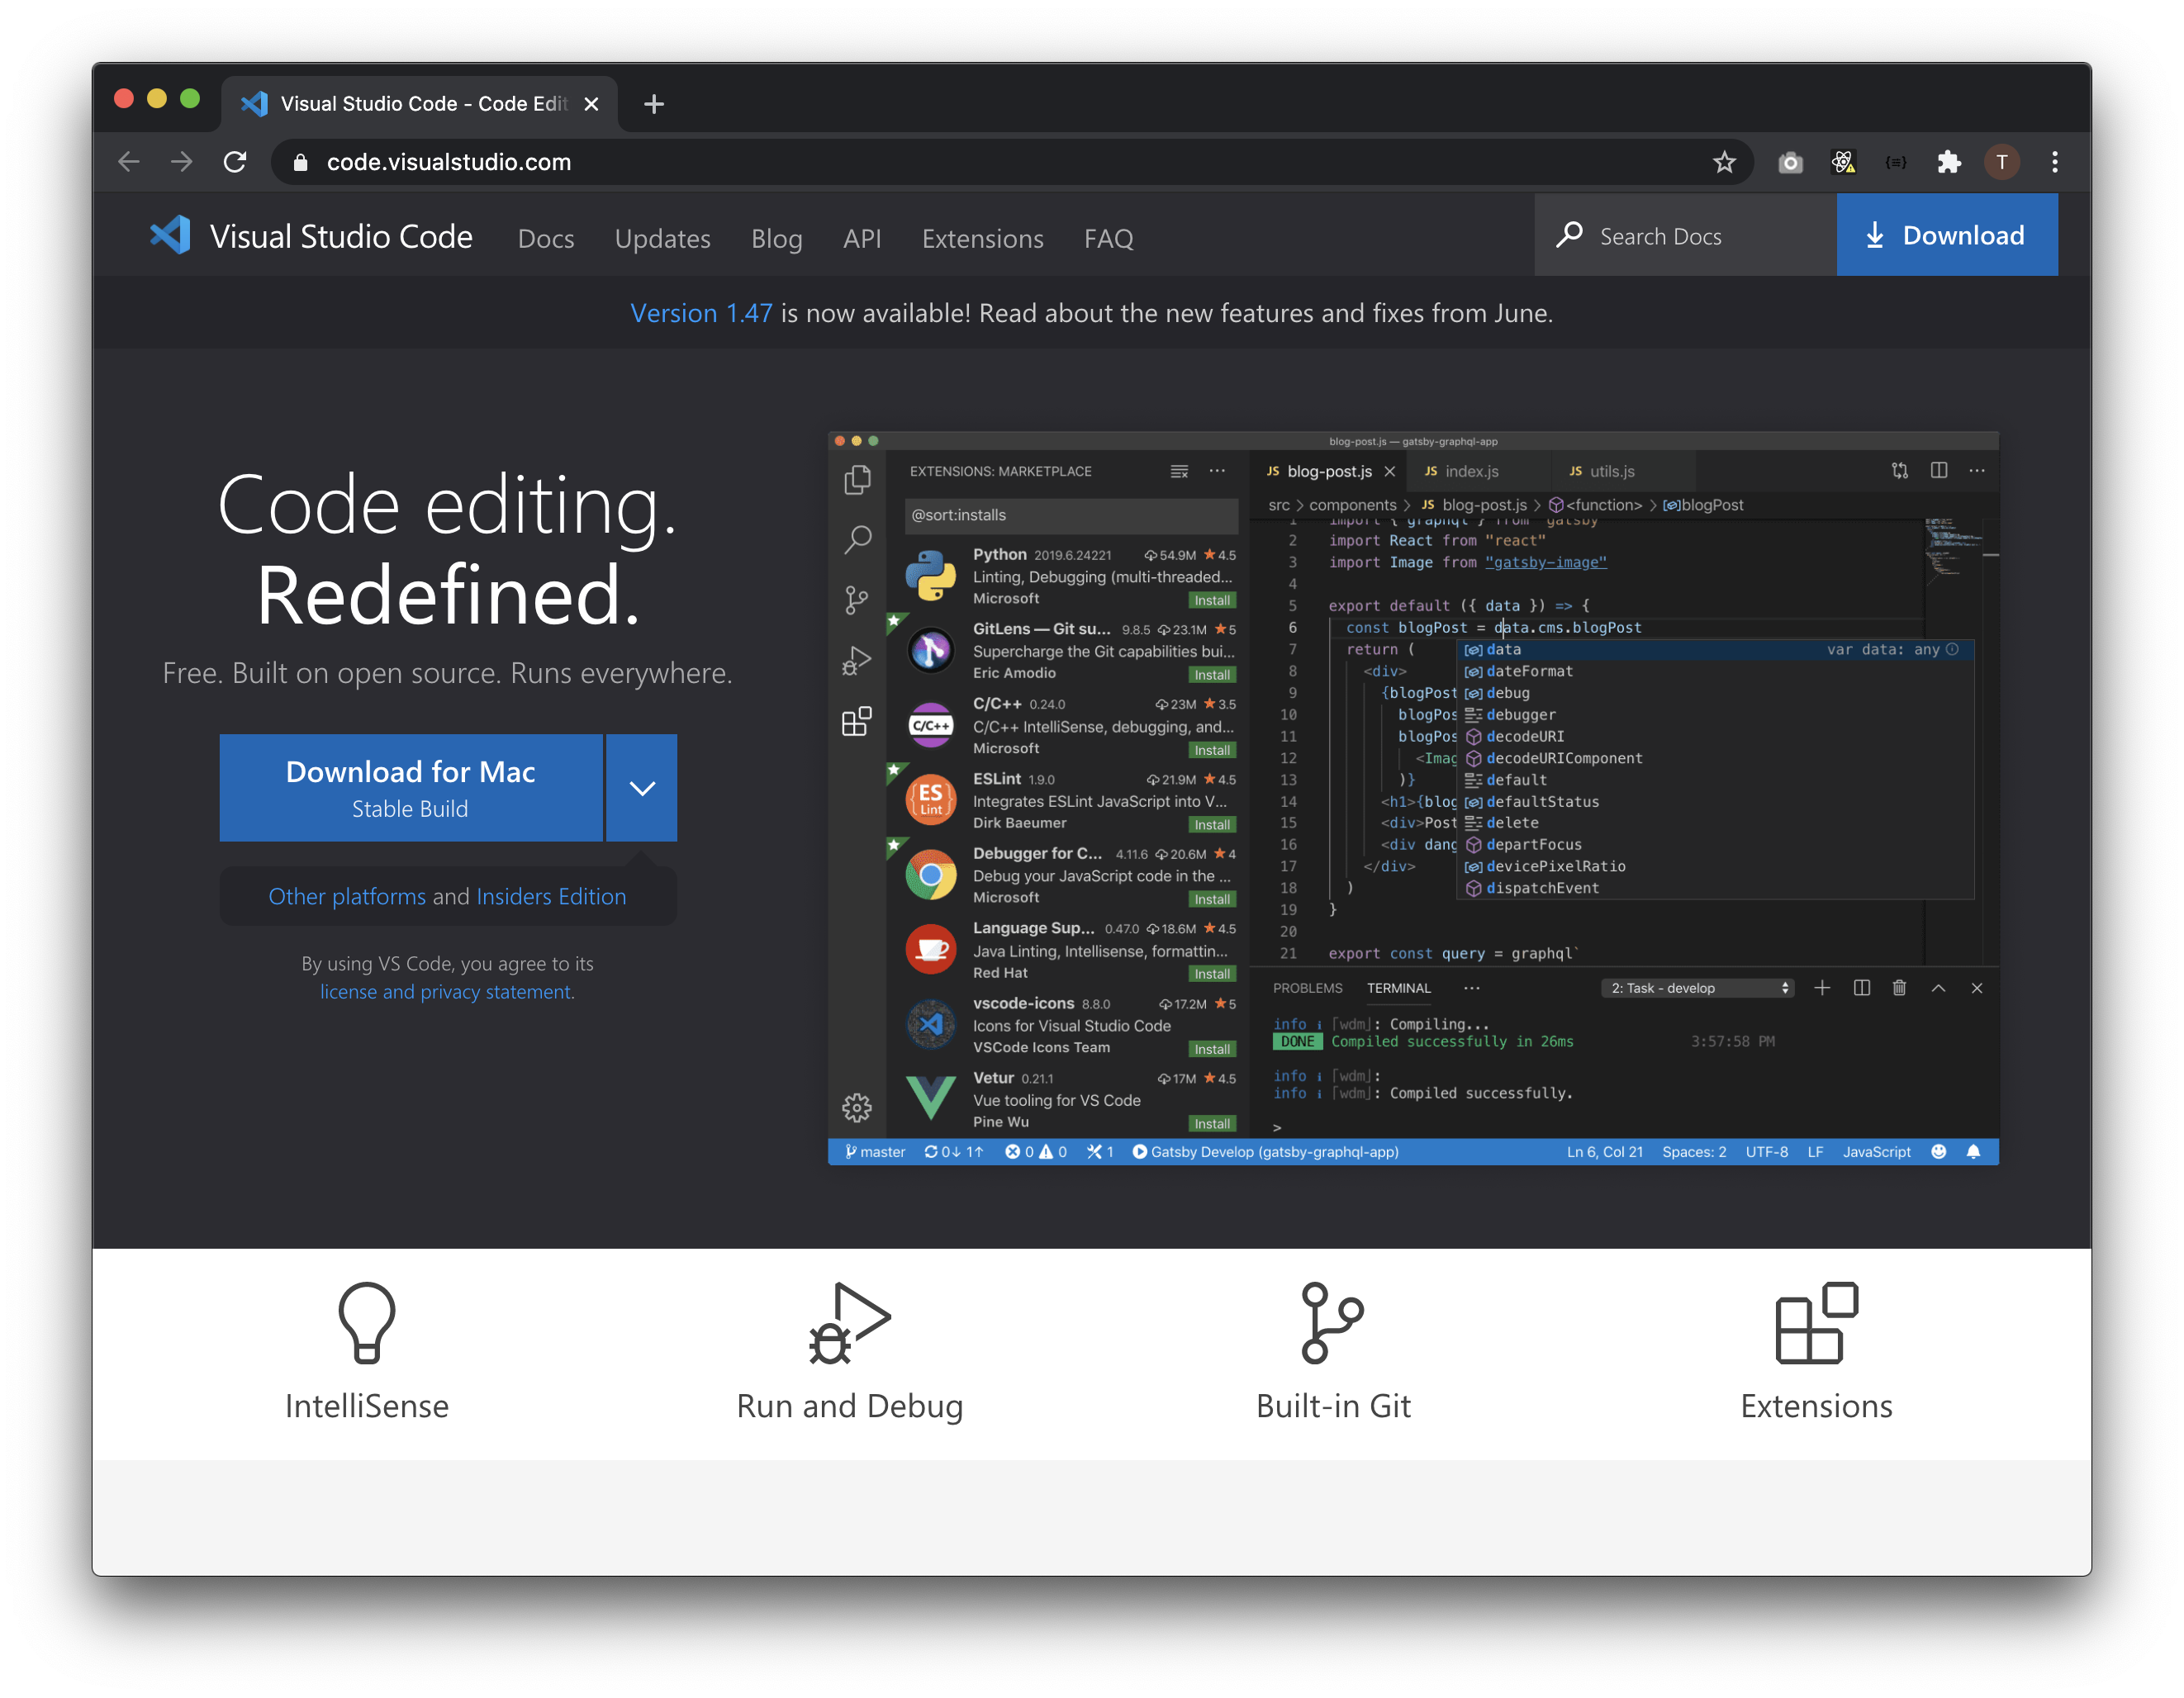This screenshot has height=1698, width=2184.
Task: Click the curly-braces extension icon
Action: pos(1896,162)
